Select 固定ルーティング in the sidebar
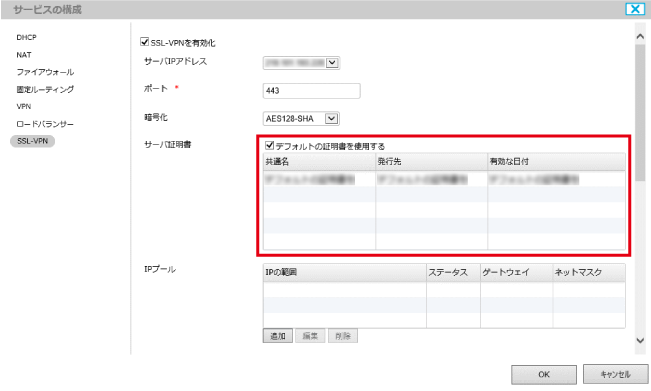 45,89
